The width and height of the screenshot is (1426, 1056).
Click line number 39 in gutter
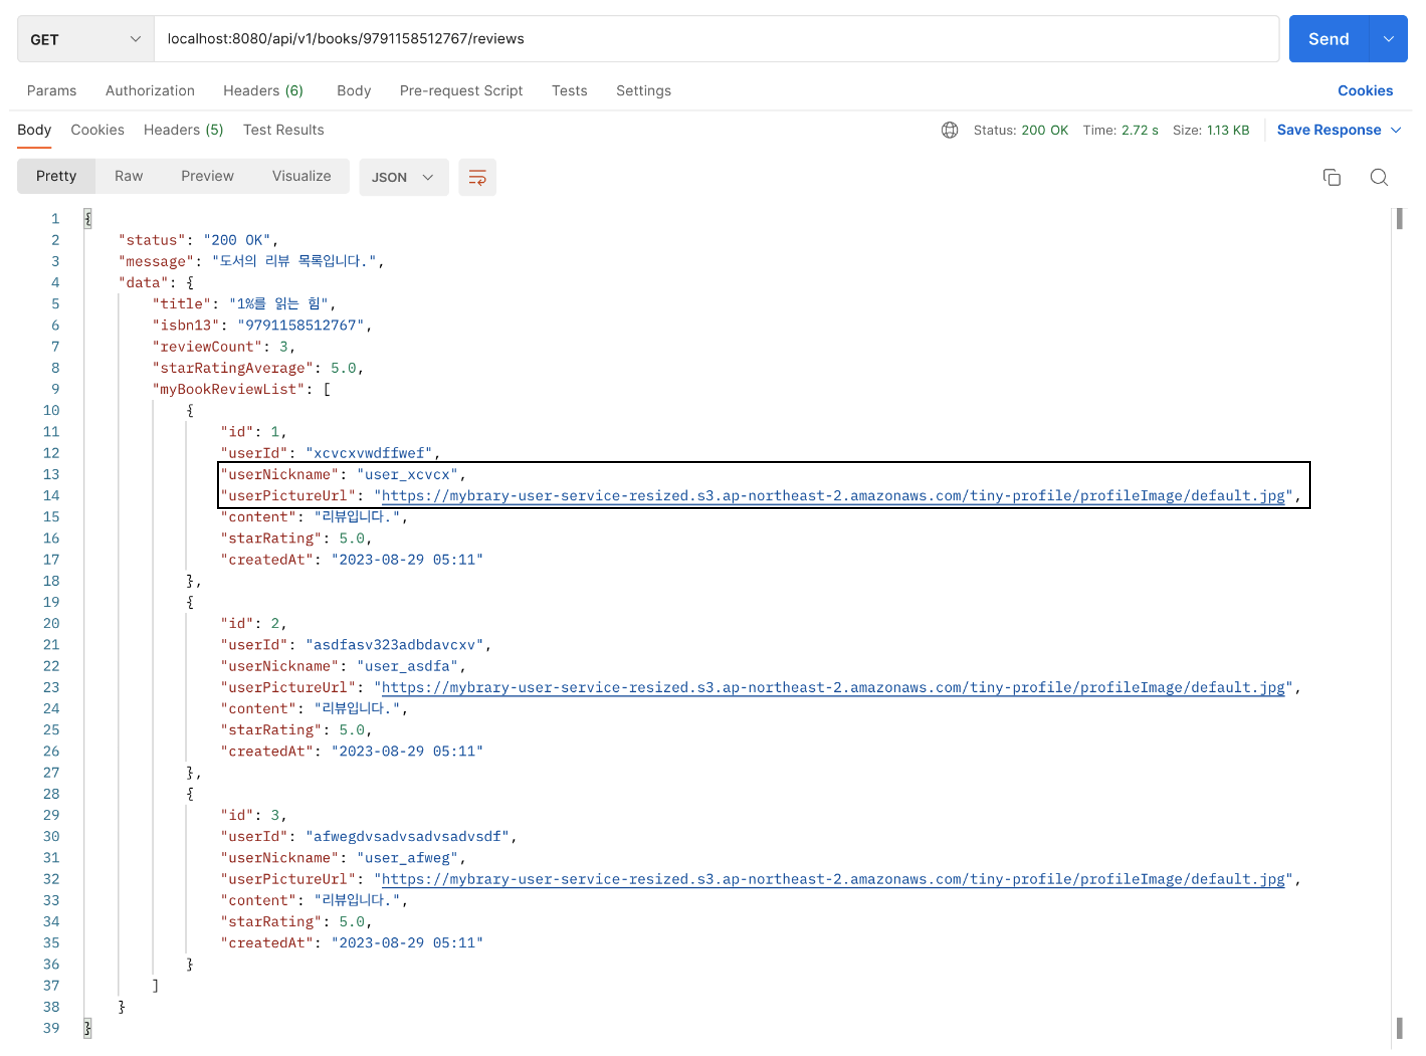(51, 1028)
